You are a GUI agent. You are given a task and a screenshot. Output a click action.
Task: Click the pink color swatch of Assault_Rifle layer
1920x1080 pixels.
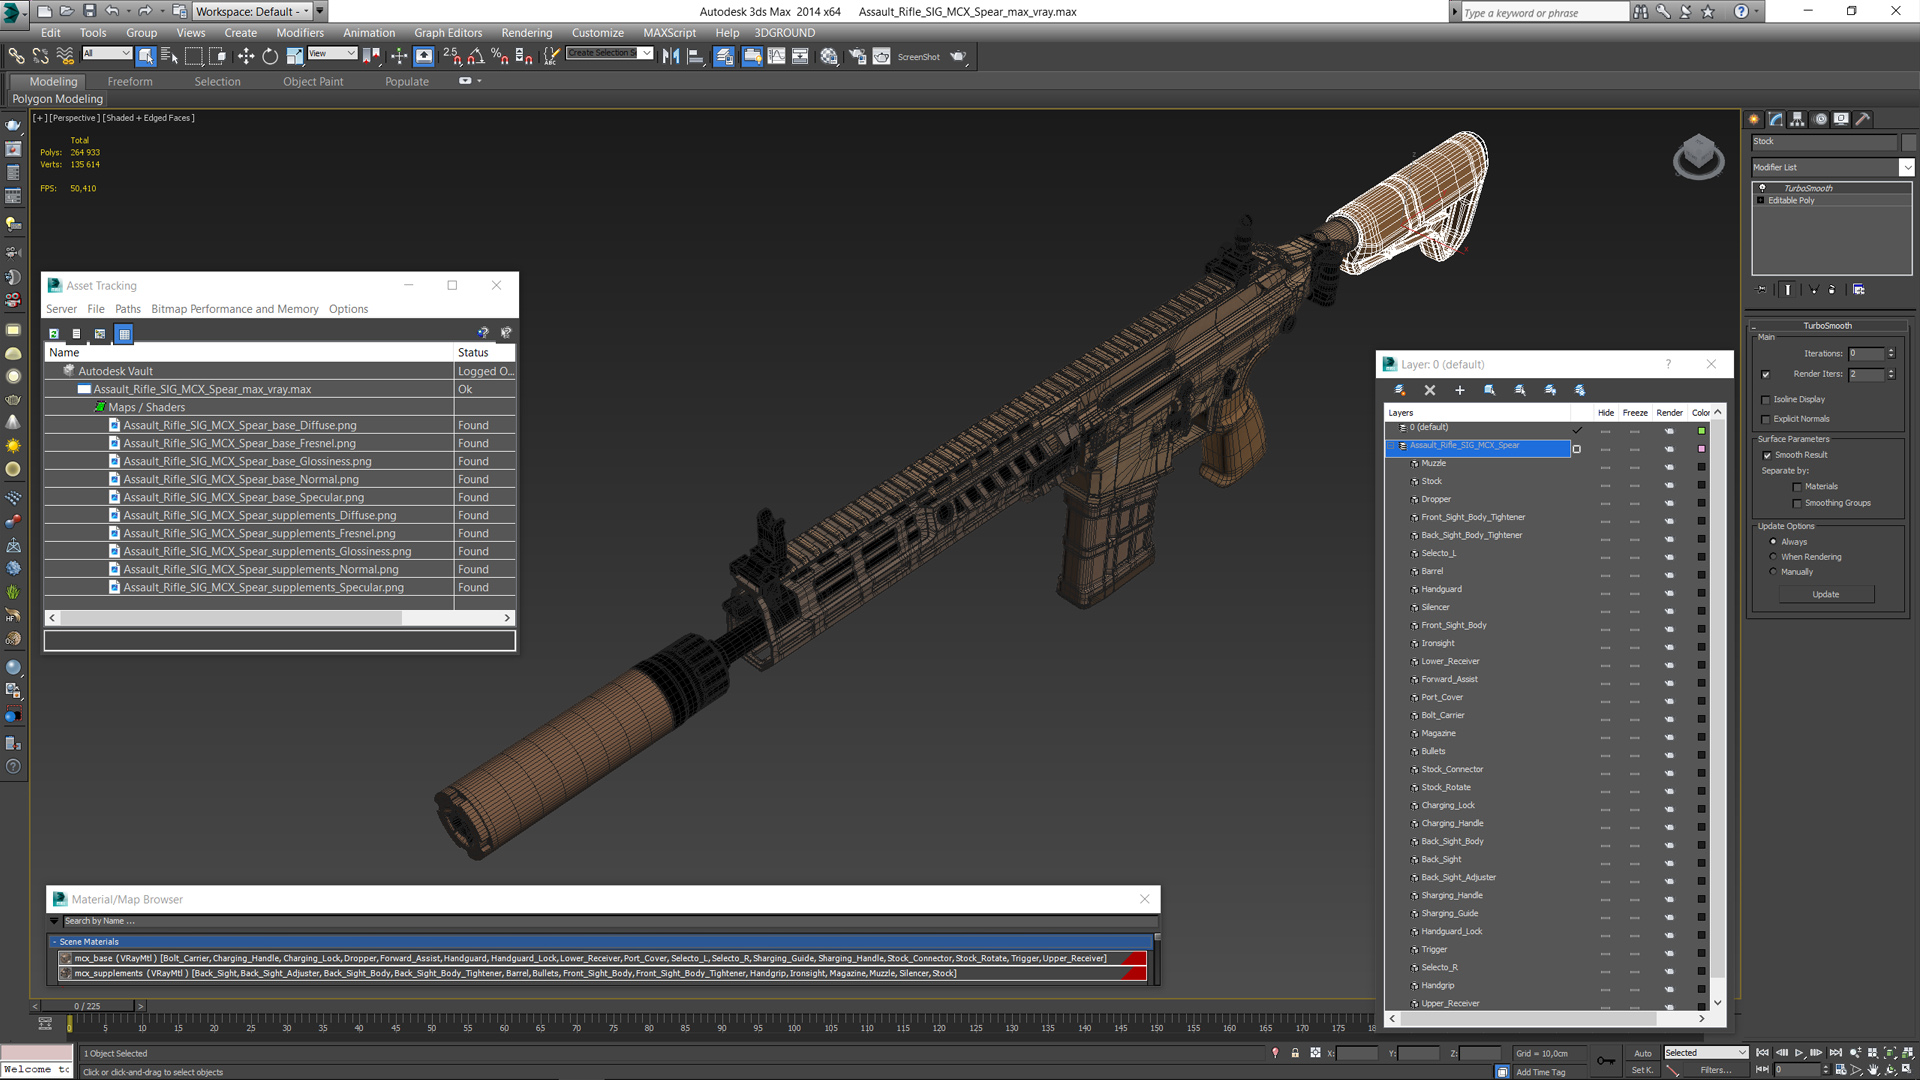tap(1701, 449)
